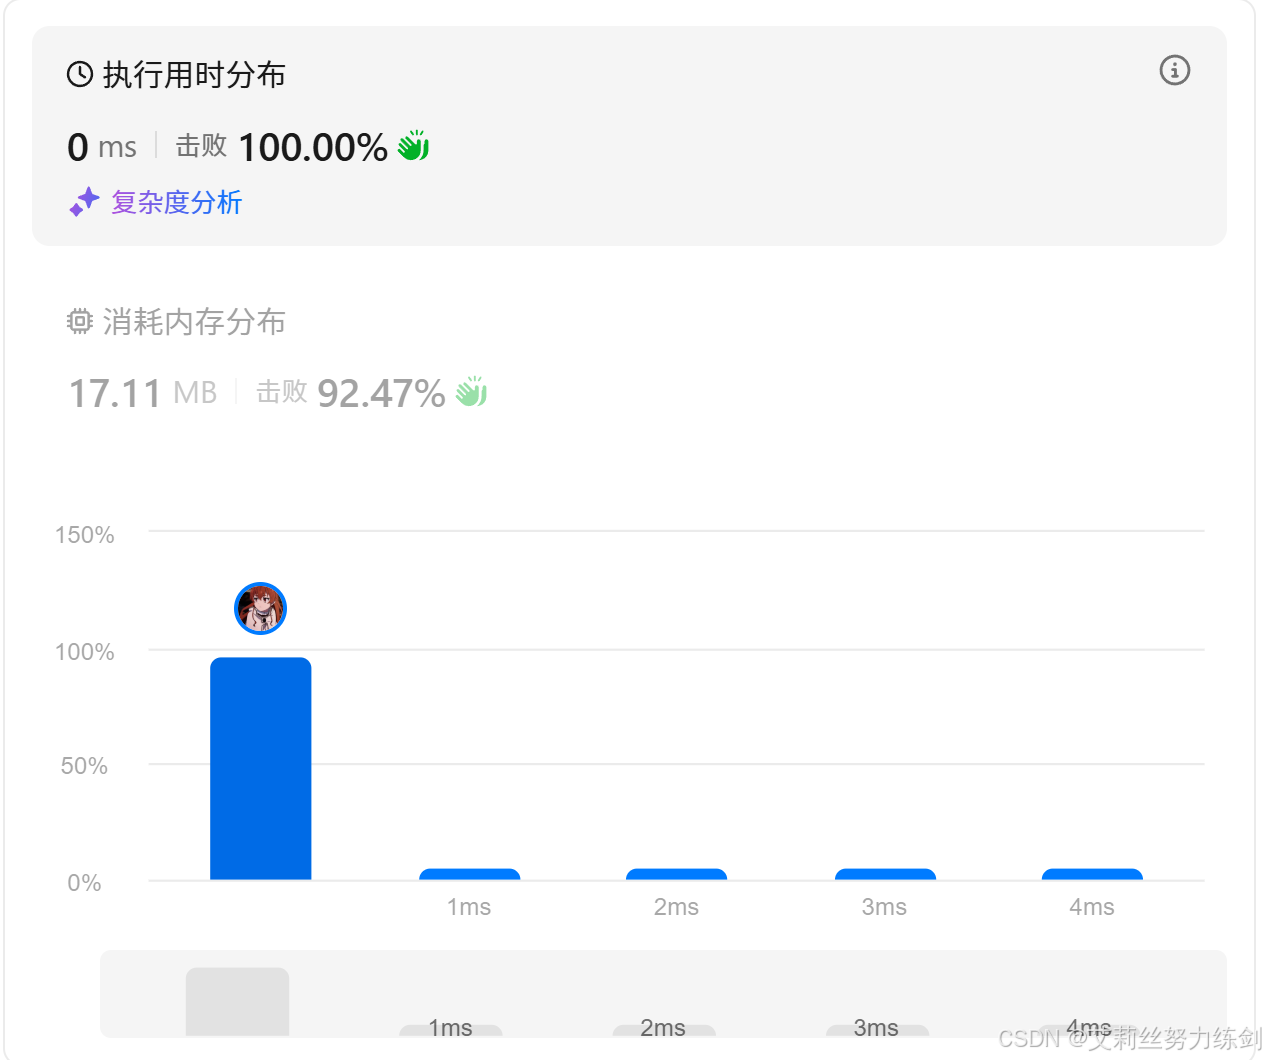The width and height of the screenshot is (1266, 1060).
Task: Click the tall blue 0ms bar
Action: point(261,768)
